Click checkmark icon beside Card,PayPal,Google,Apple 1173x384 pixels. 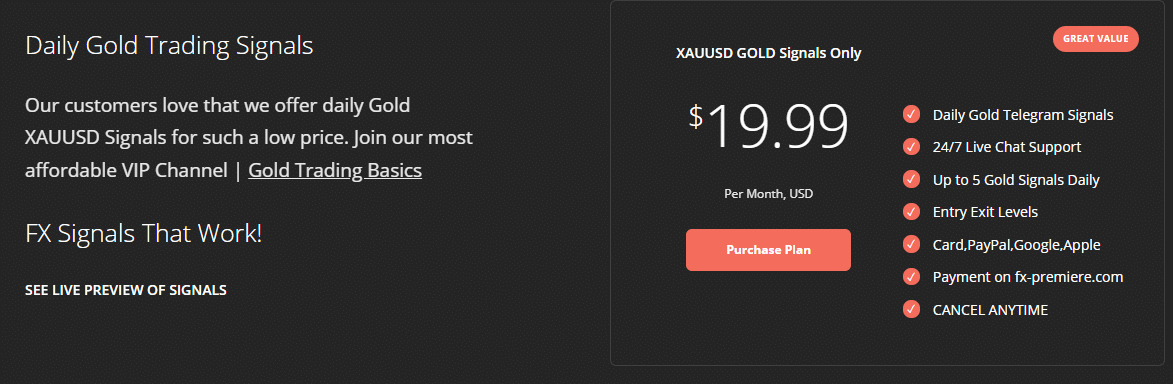point(911,244)
